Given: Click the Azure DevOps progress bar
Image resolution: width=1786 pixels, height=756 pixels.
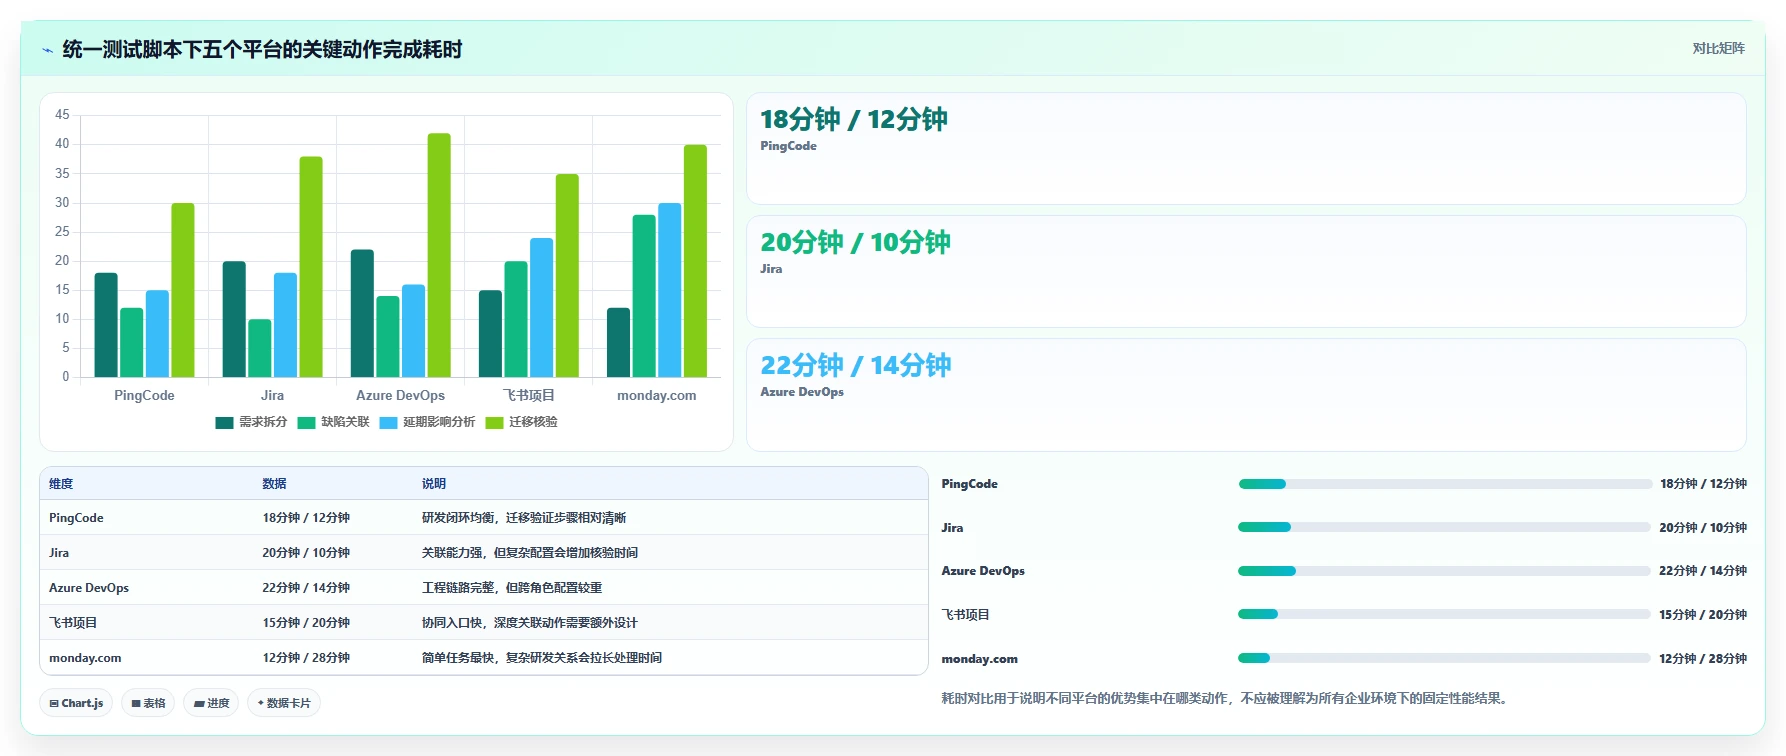Looking at the screenshot, I should point(1445,571).
